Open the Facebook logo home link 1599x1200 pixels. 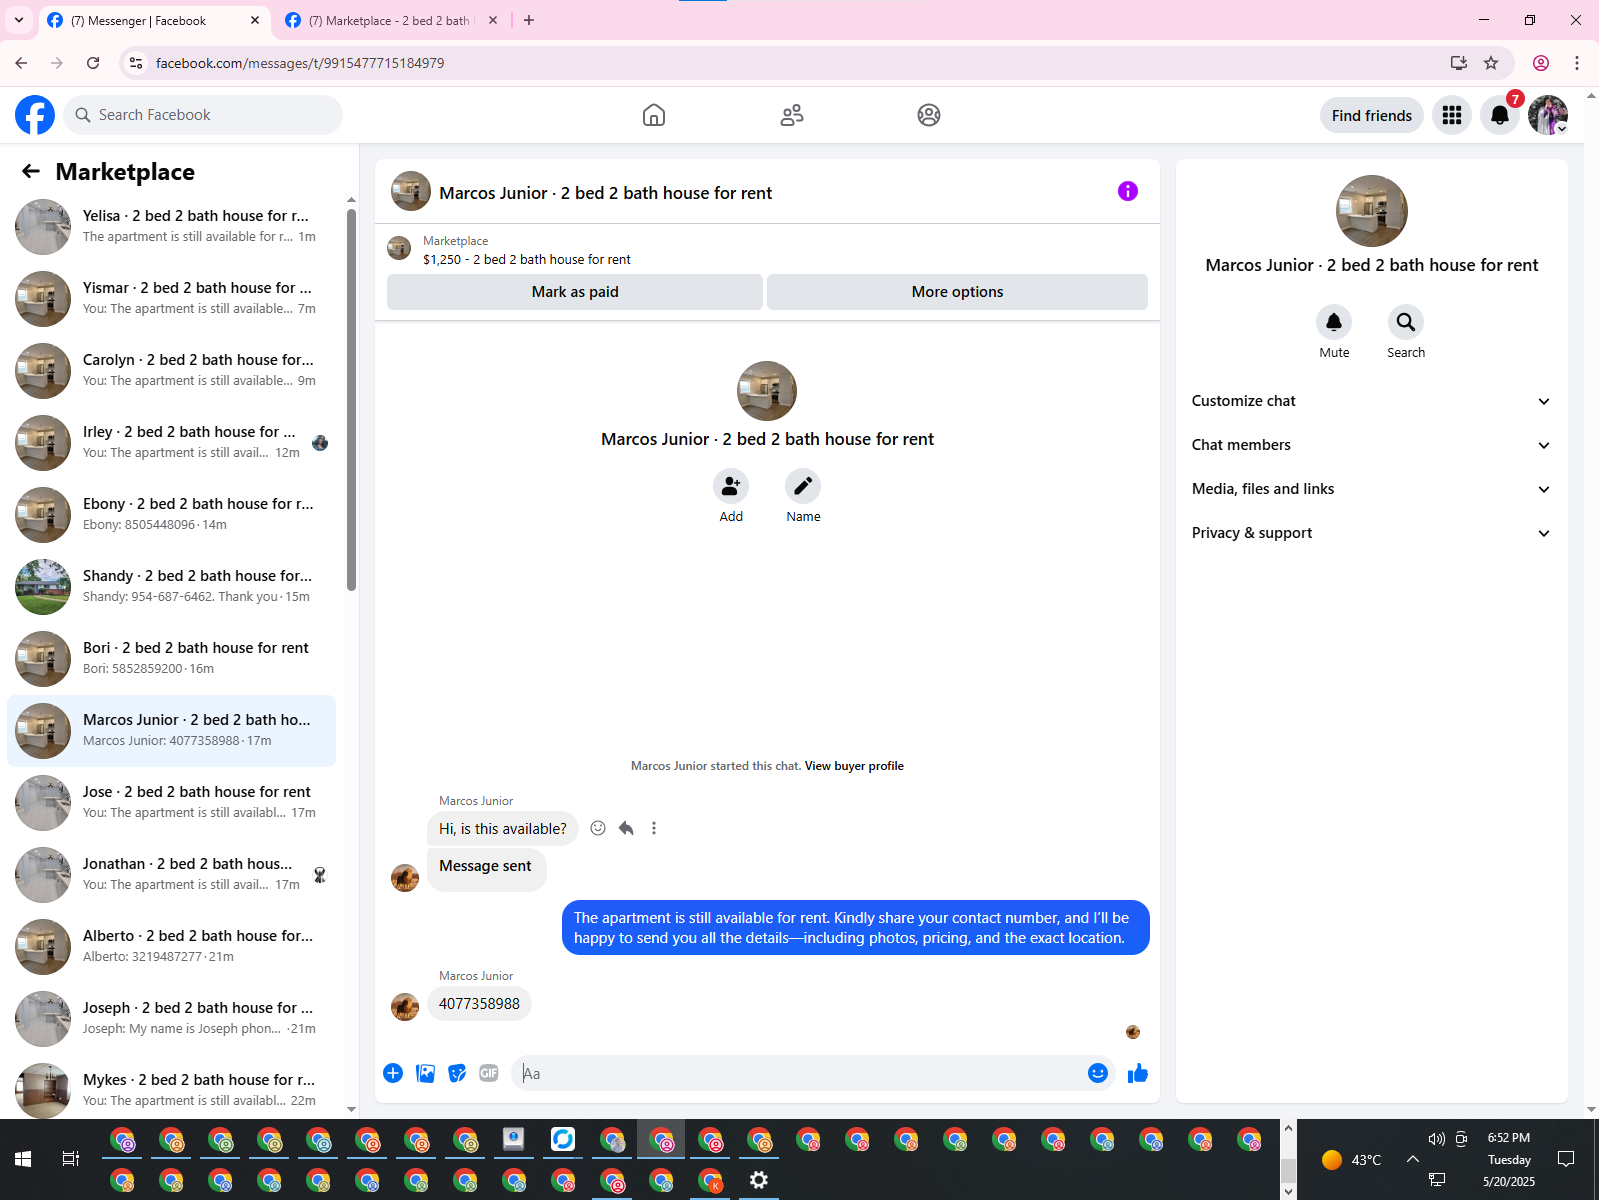tap(35, 115)
